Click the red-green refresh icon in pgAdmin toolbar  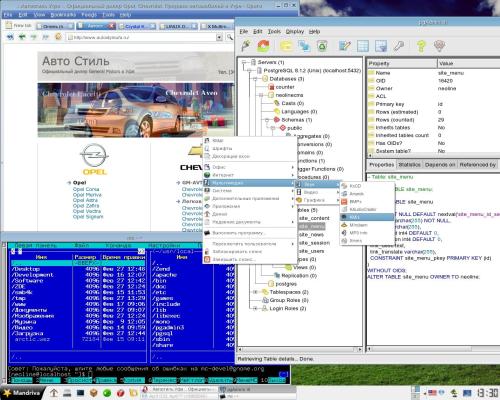click(x=263, y=46)
